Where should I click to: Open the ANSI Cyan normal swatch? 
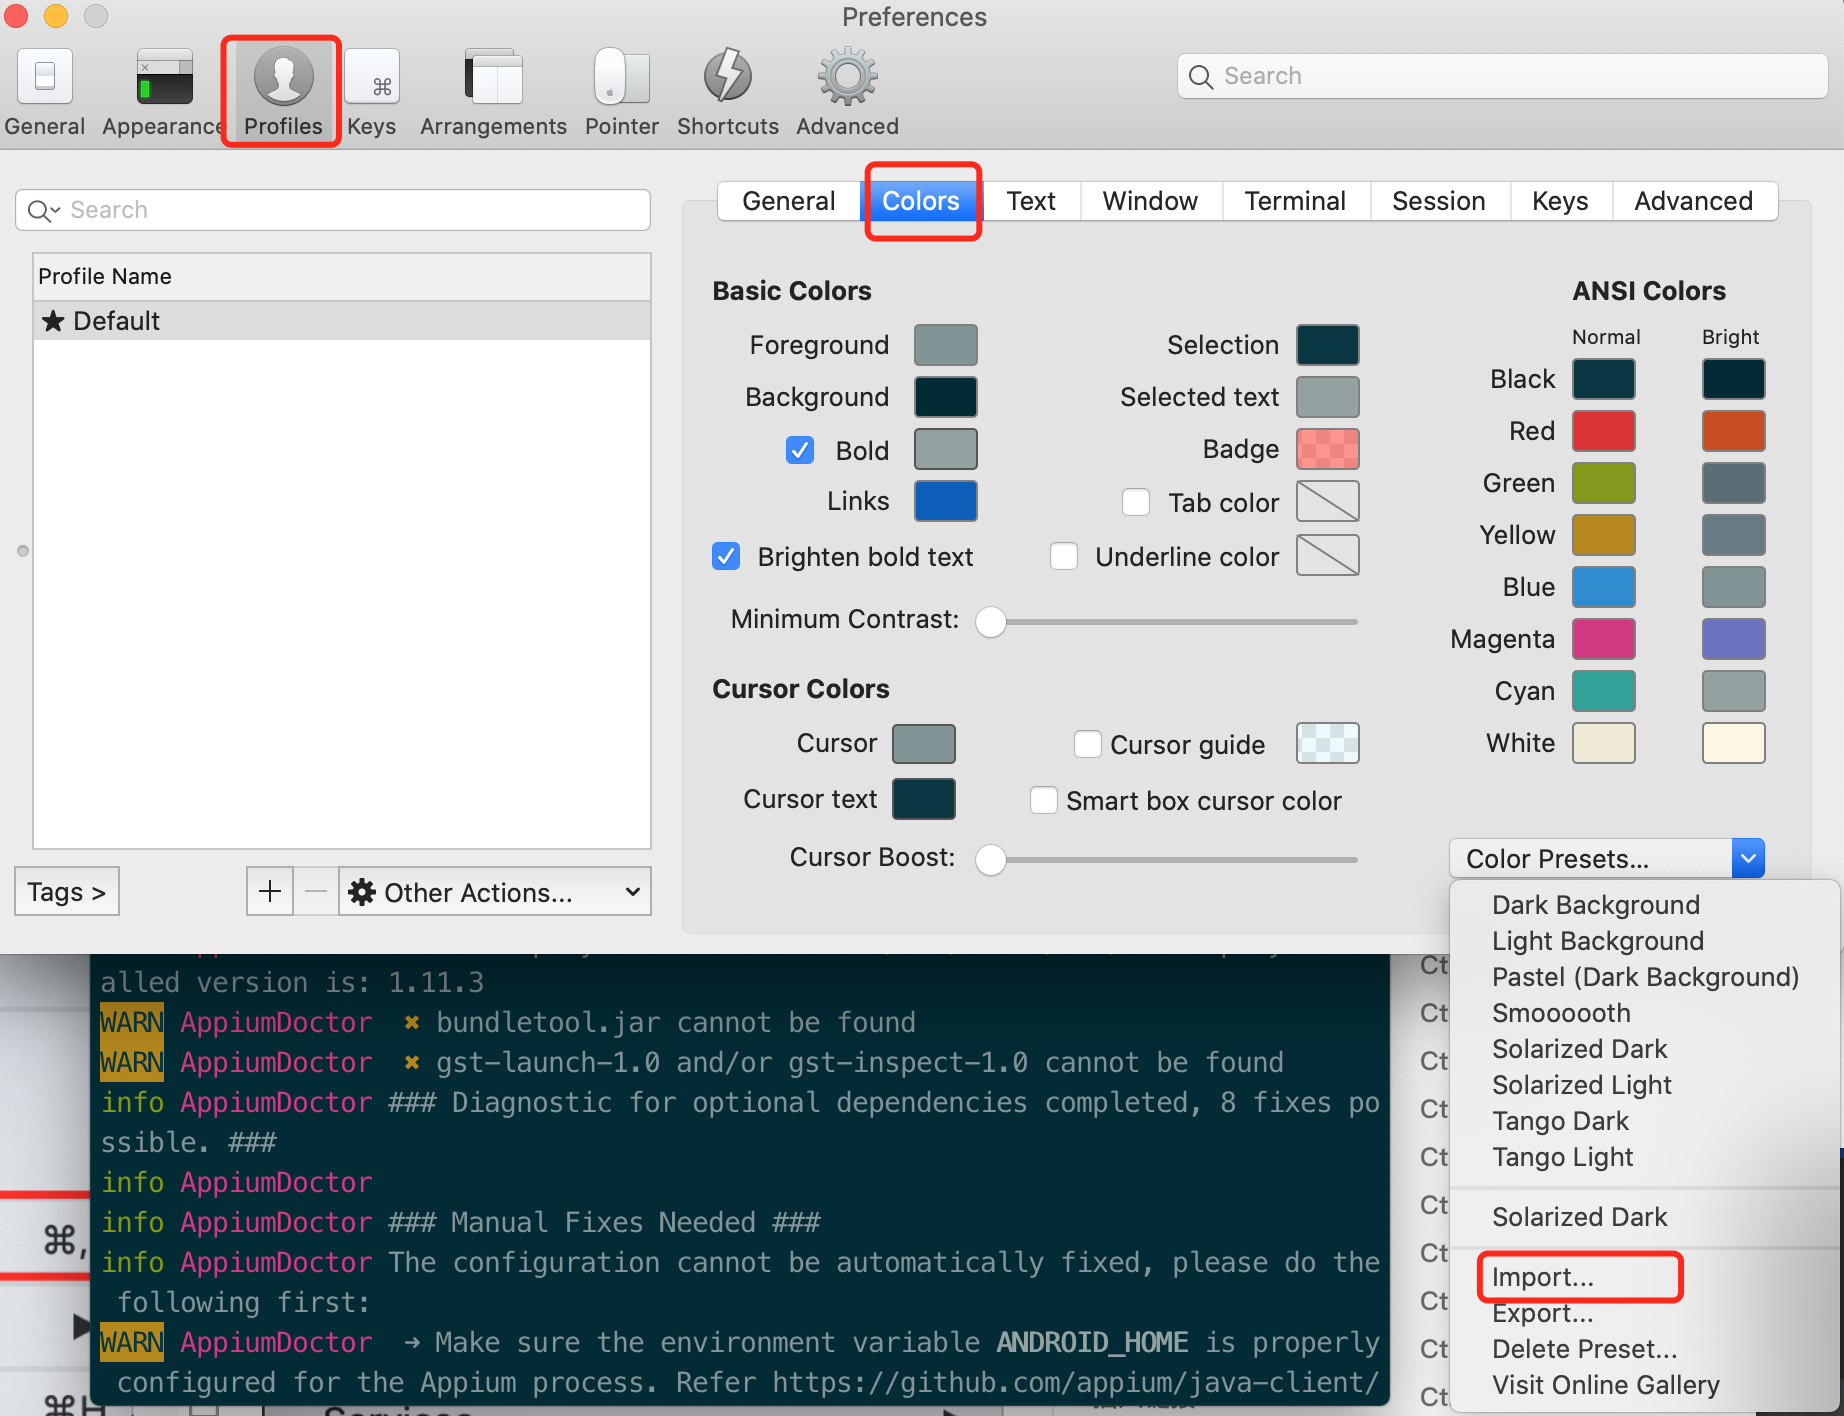tap(1604, 691)
